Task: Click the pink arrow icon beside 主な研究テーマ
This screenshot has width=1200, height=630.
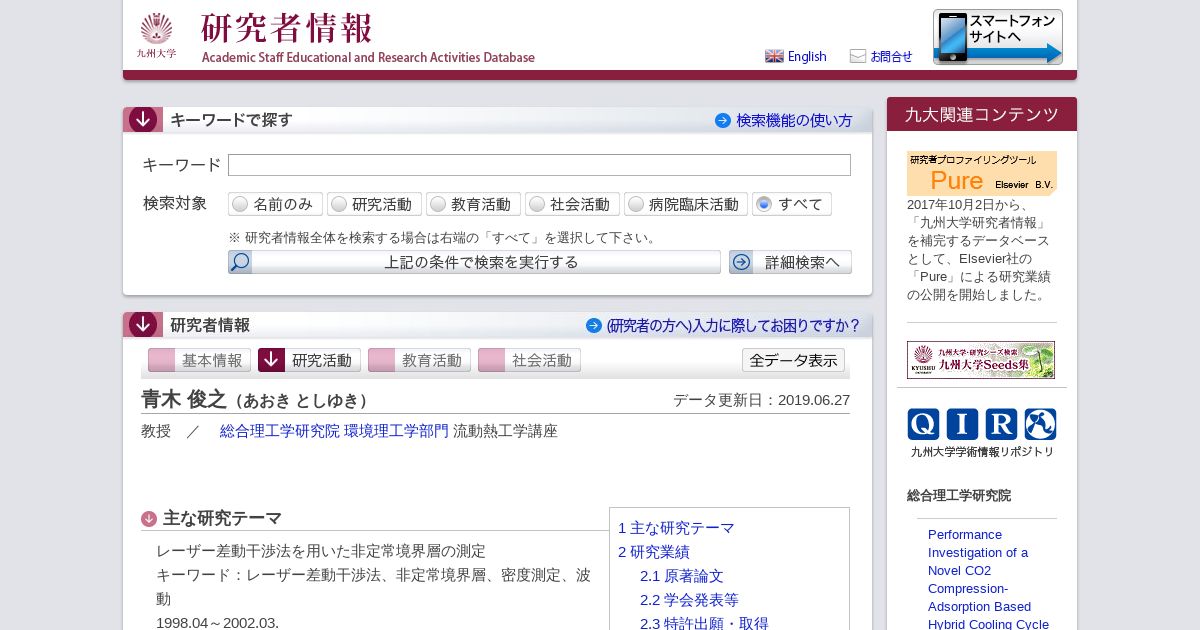Action: pyautogui.click(x=149, y=519)
